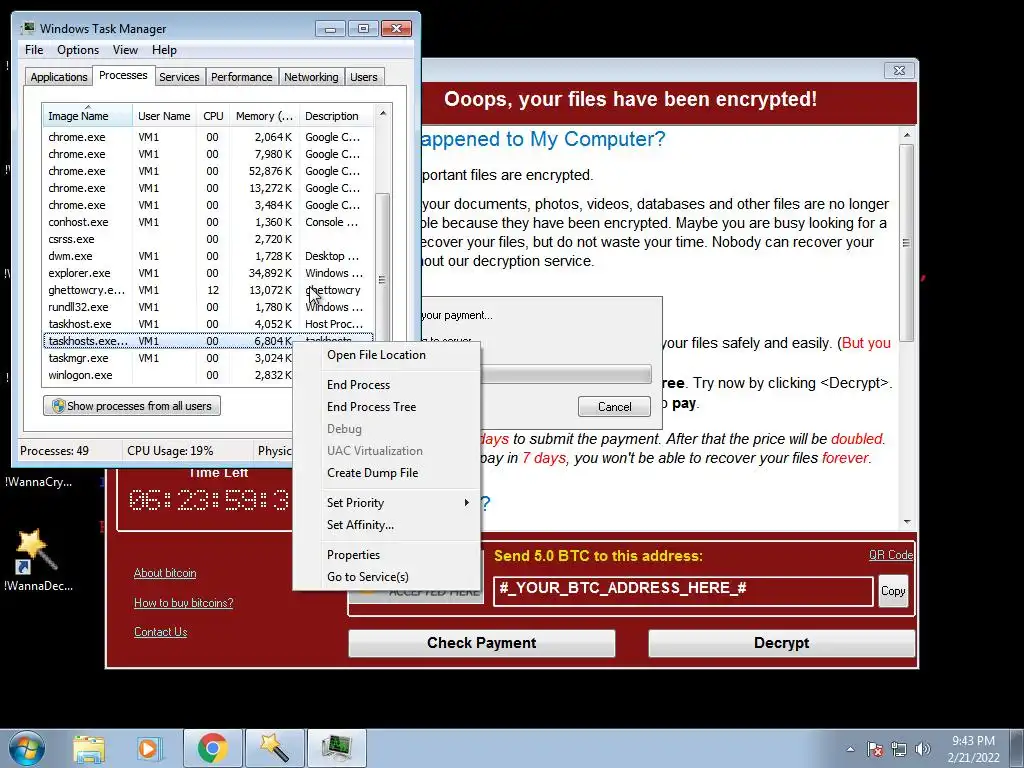Click Show processes from all users button
Image resolution: width=1024 pixels, height=768 pixels.
coord(132,406)
